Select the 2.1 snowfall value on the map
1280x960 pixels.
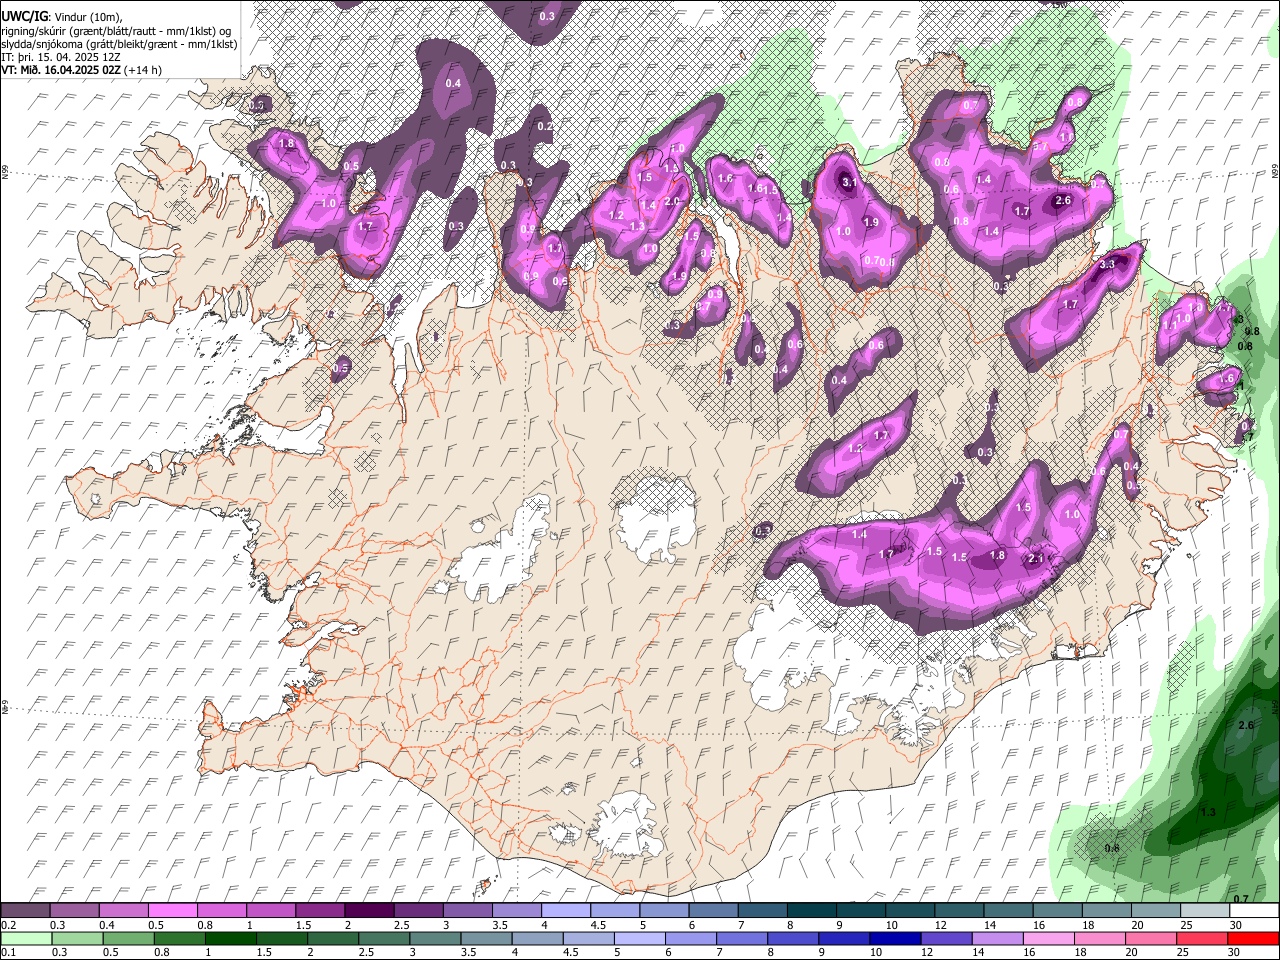(1037, 559)
